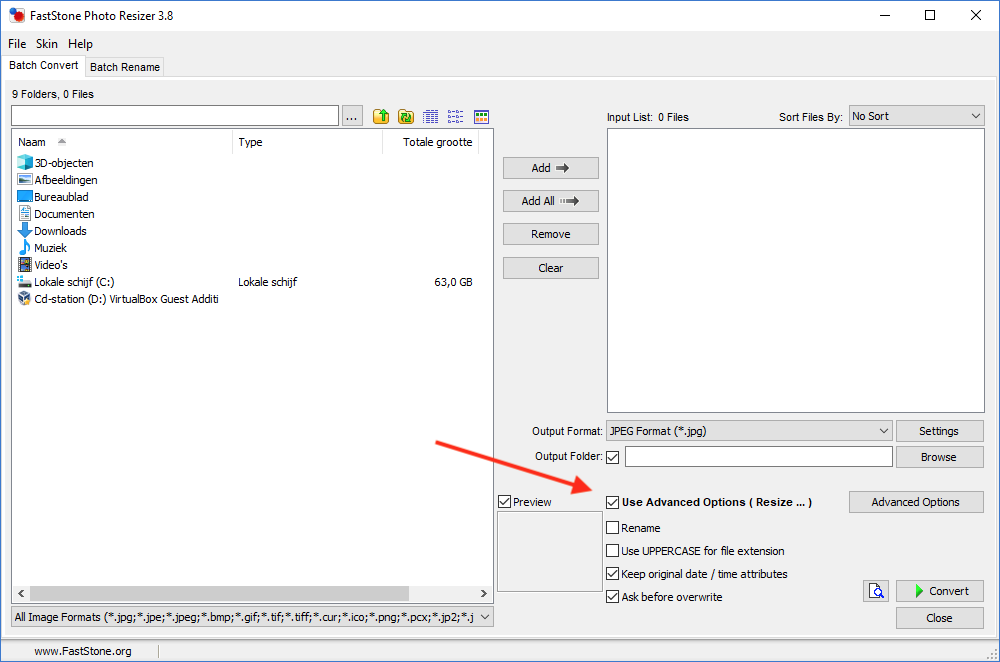Image resolution: width=1000 pixels, height=662 pixels.
Task: Refresh the folder list icon
Action: point(406,117)
